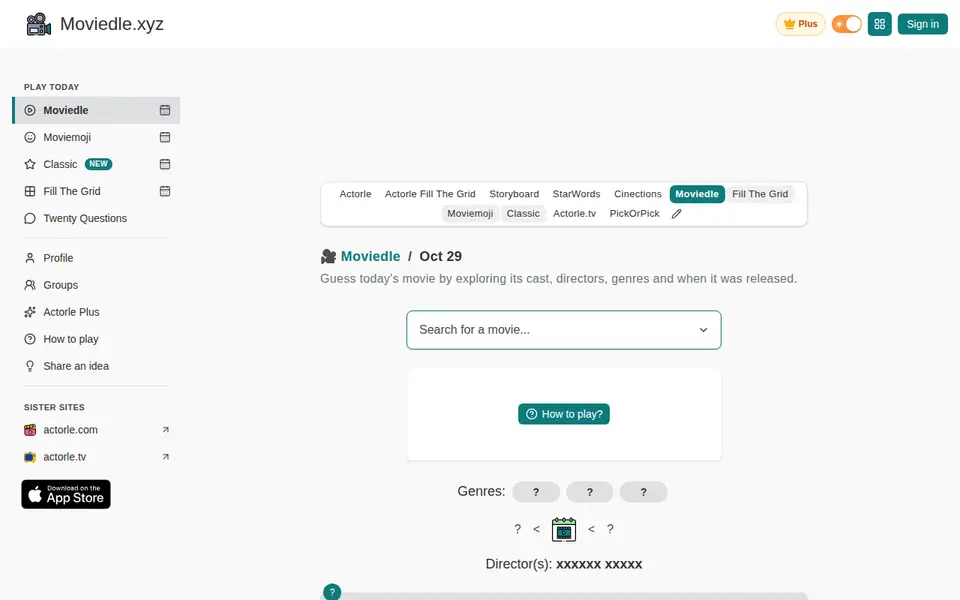Open the Plus crown upgrade button
The image size is (960, 600).
pos(800,24)
